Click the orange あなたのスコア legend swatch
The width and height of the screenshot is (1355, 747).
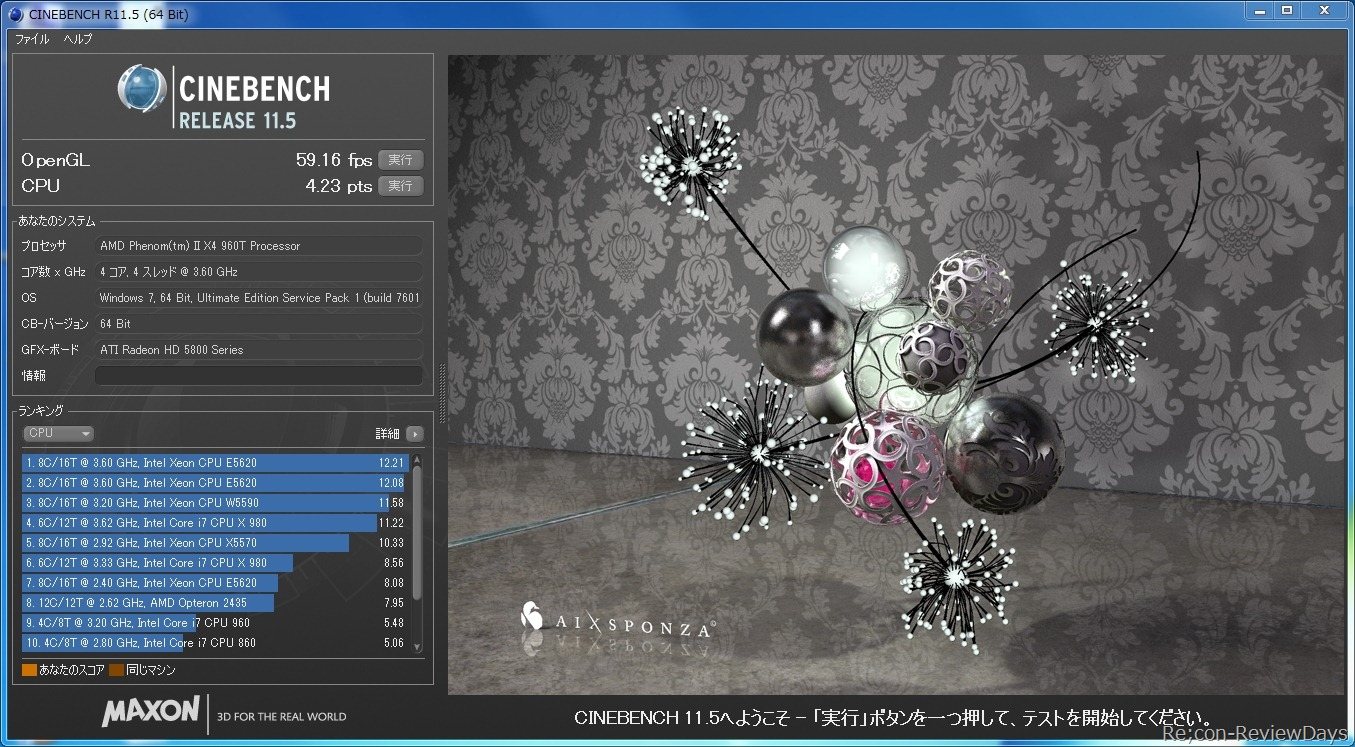[x=29, y=670]
